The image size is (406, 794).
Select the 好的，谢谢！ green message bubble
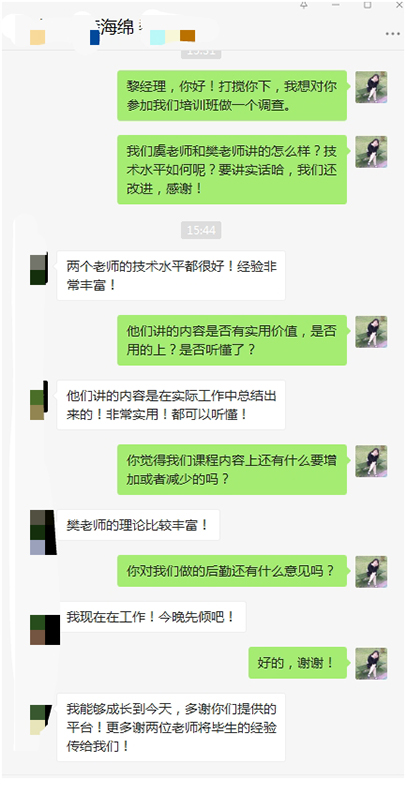[x=298, y=663]
